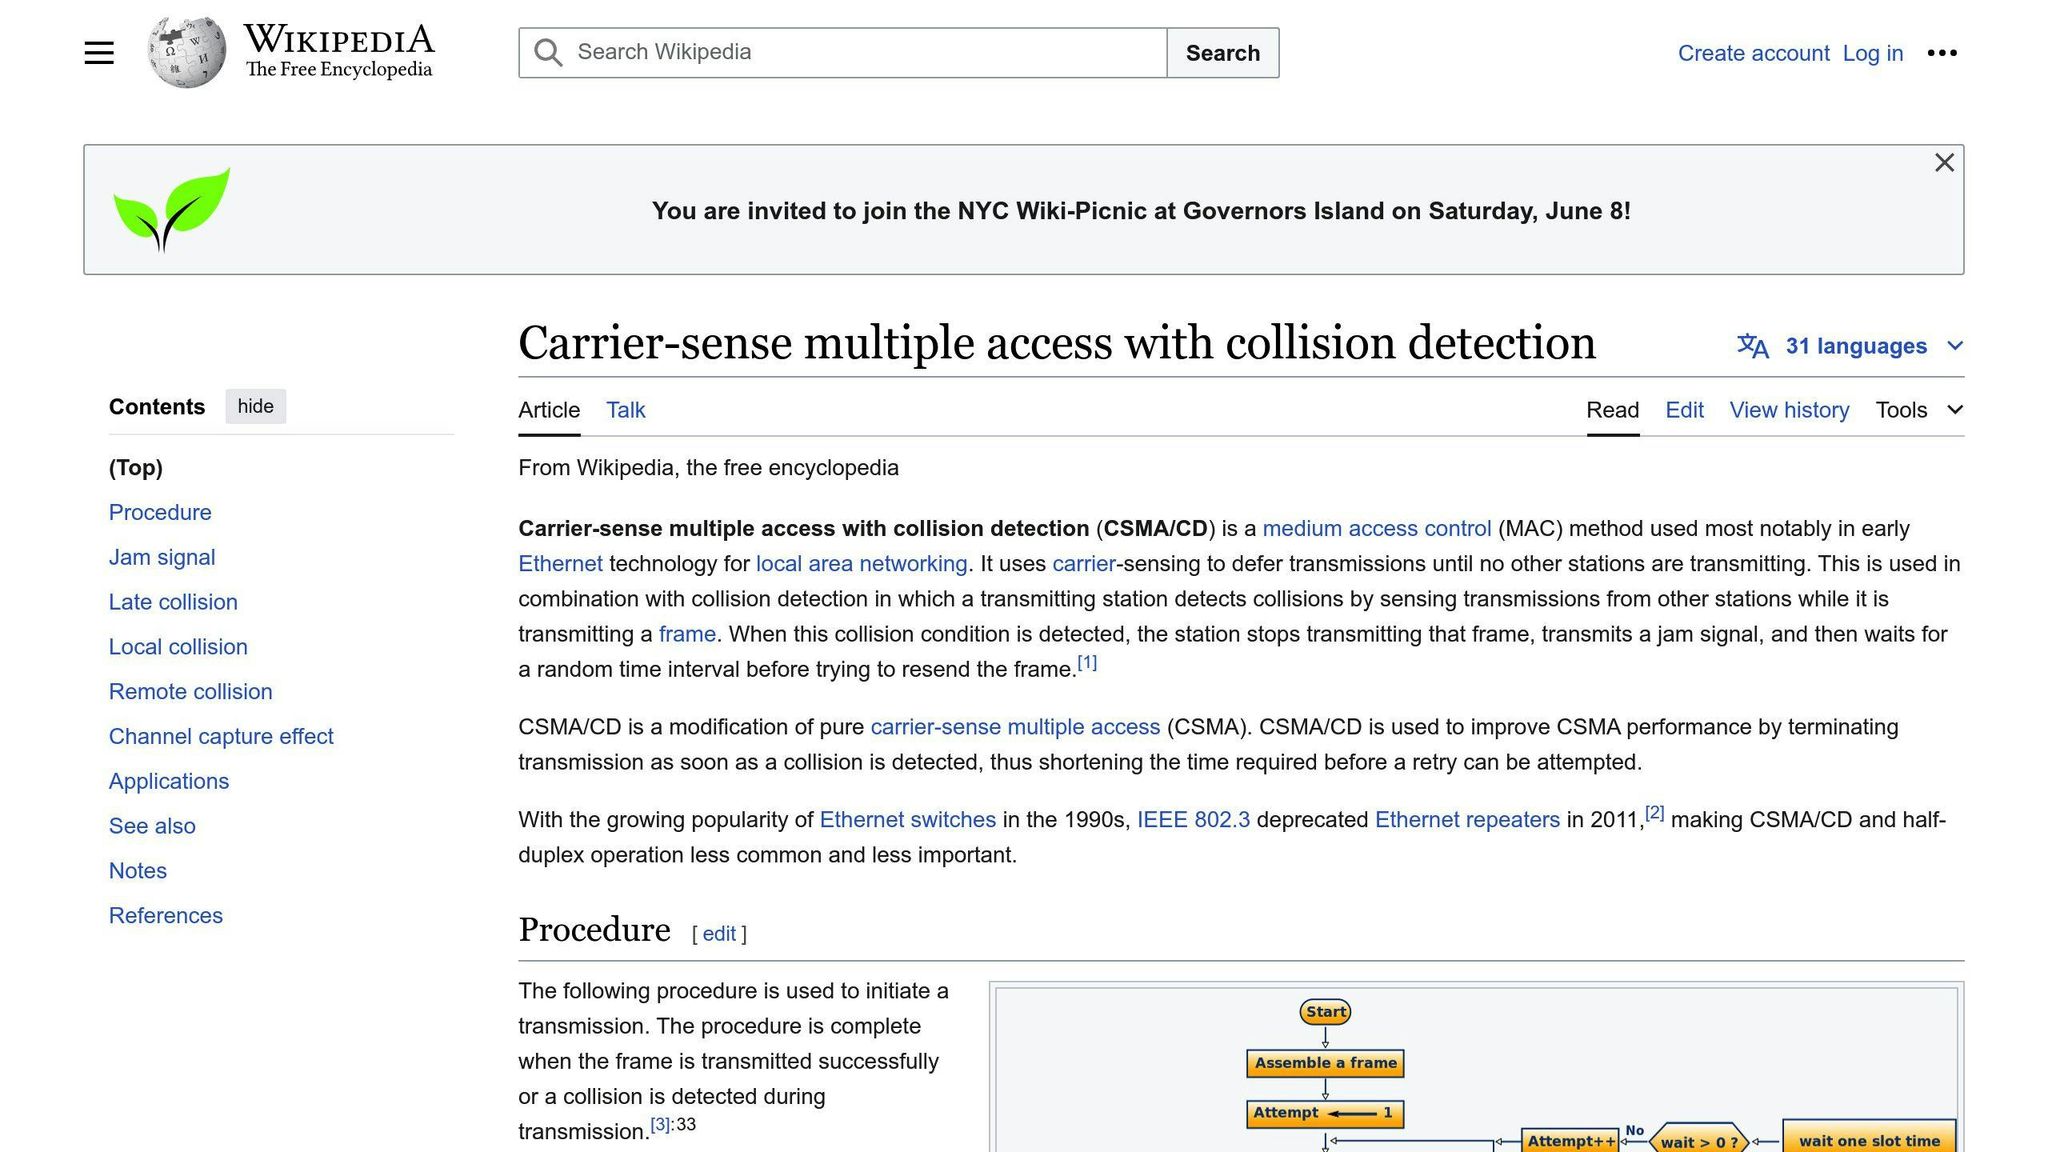Go to Applications section
The image size is (2048, 1152).
(169, 781)
